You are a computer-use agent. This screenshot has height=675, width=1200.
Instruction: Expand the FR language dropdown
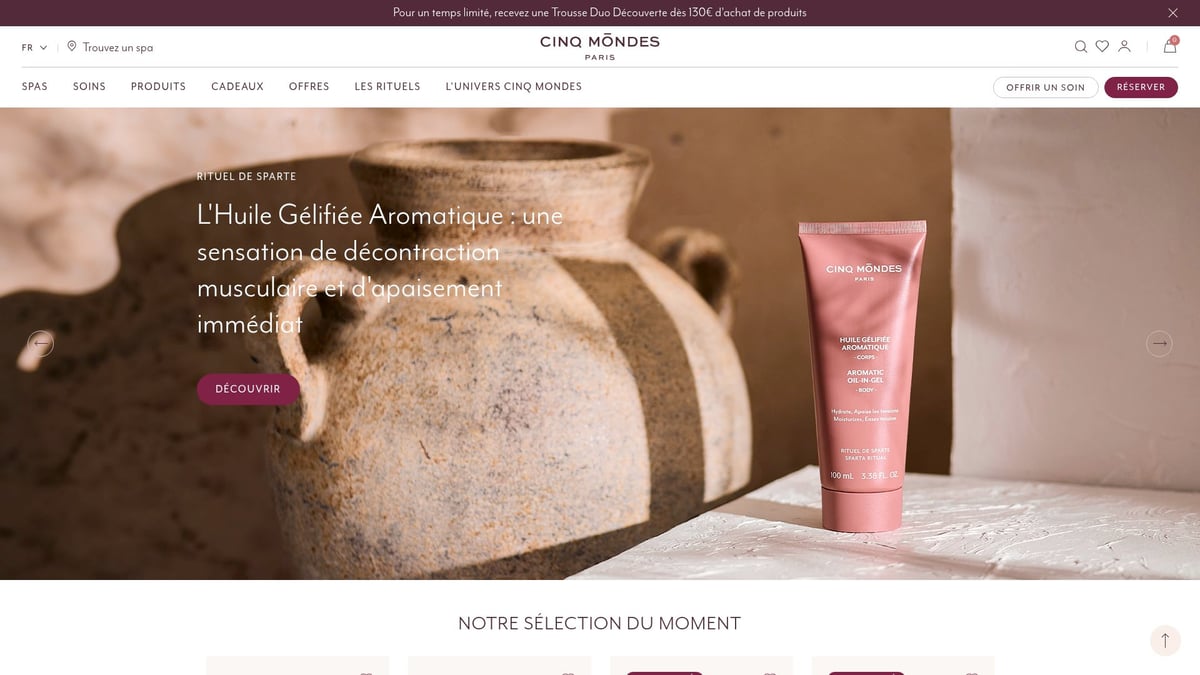34,47
